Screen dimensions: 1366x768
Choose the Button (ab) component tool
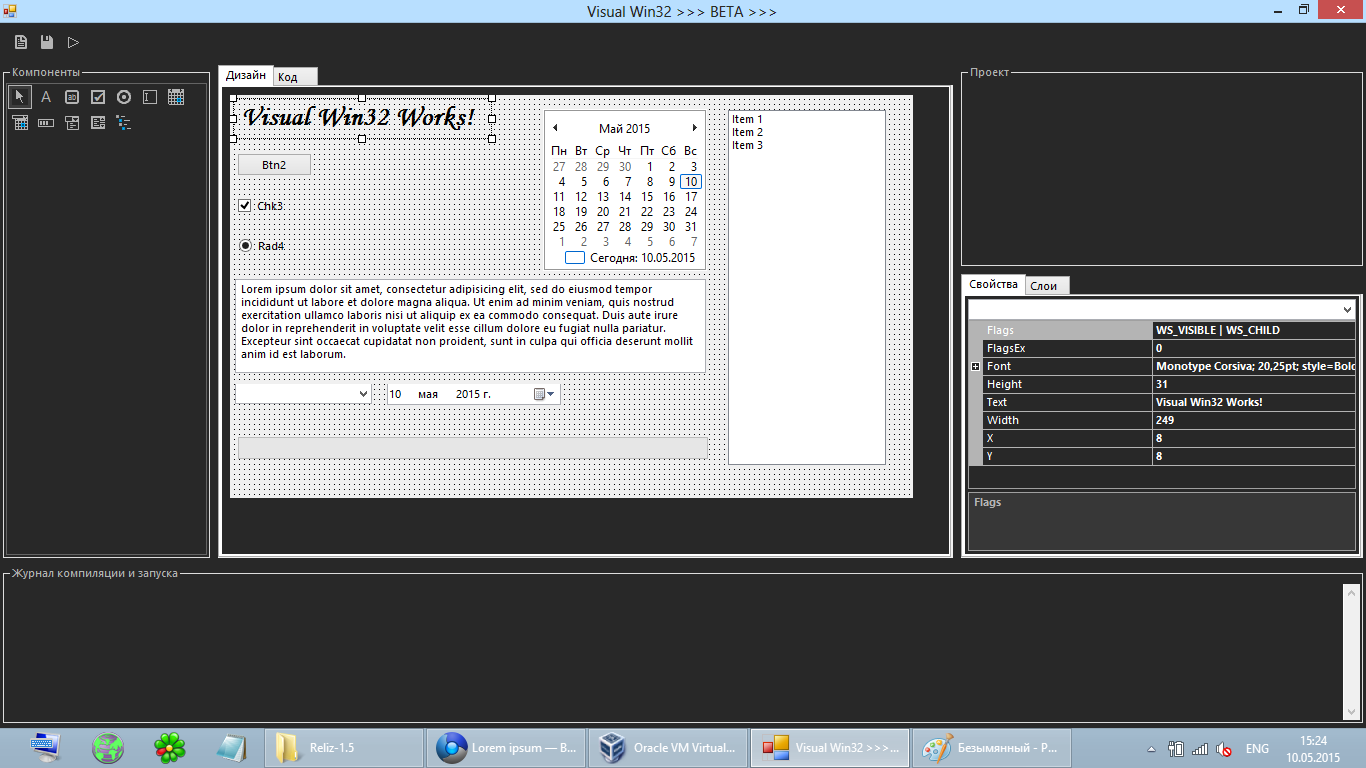[x=72, y=97]
